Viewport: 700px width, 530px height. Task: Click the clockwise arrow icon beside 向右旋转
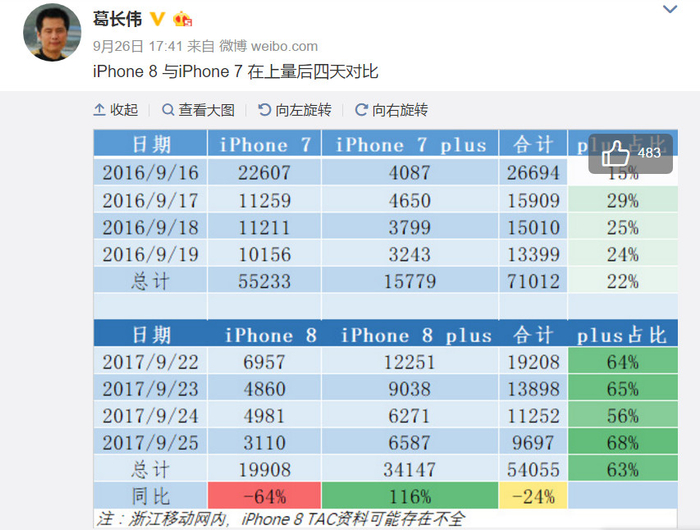(x=361, y=110)
